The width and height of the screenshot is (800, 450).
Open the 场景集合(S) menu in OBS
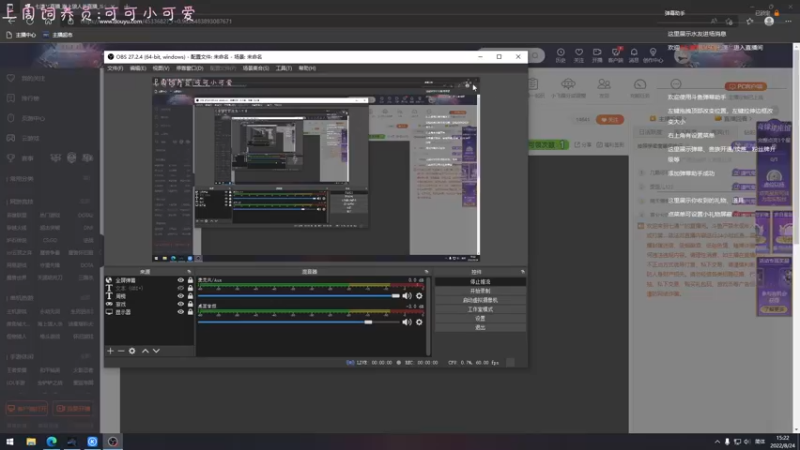click(256, 68)
